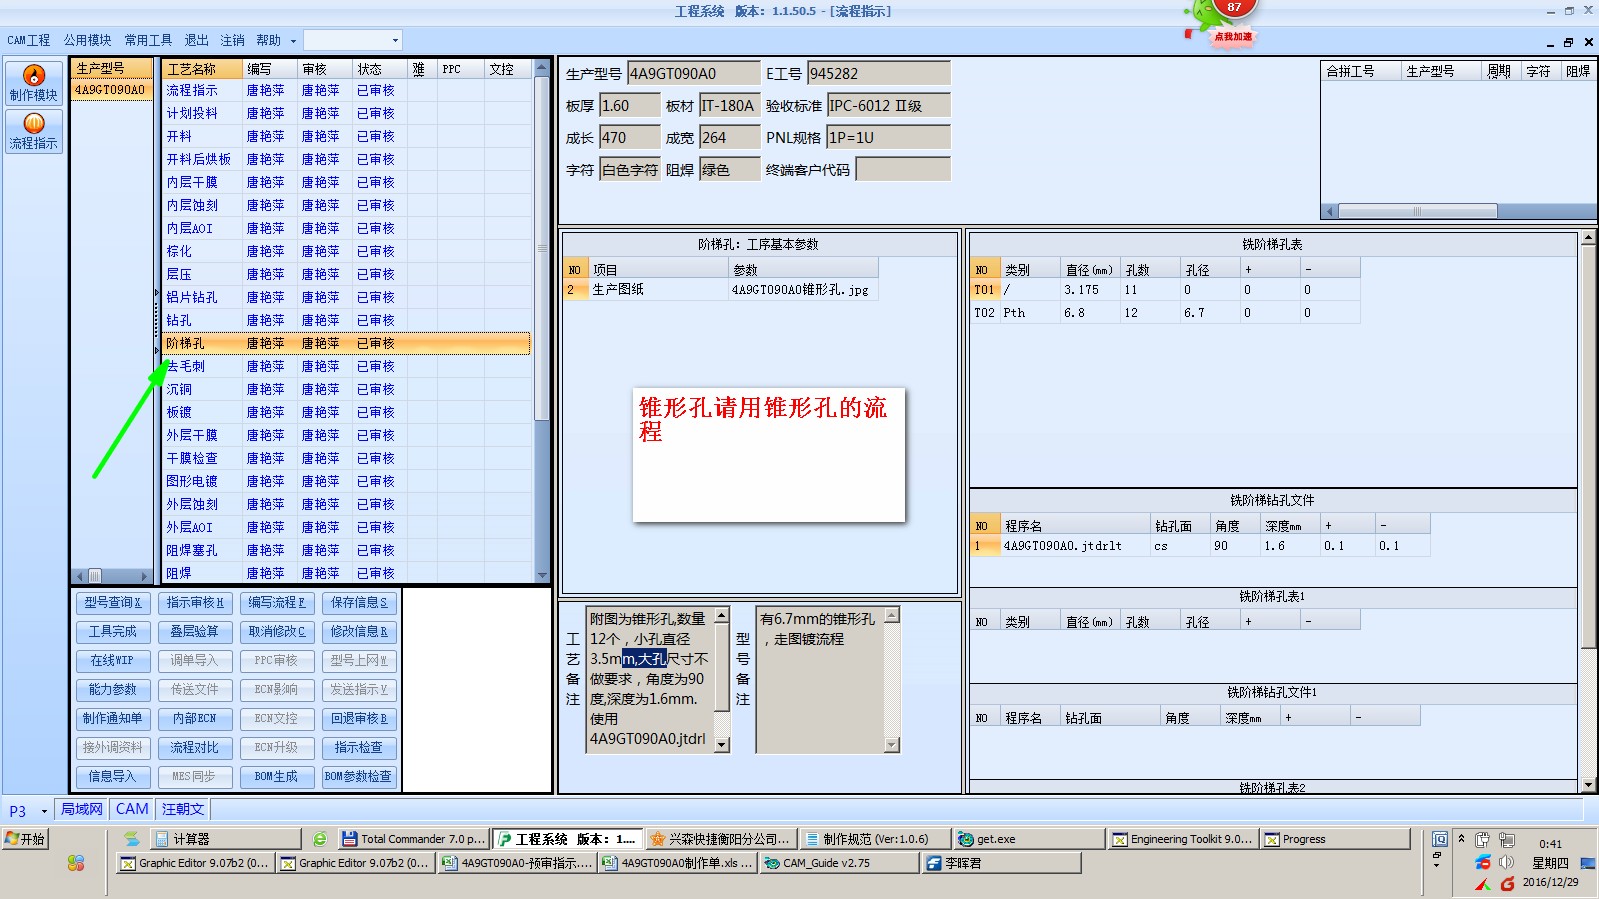
Task: Open the P3 dropdown arrow
Action: click(44, 811)
